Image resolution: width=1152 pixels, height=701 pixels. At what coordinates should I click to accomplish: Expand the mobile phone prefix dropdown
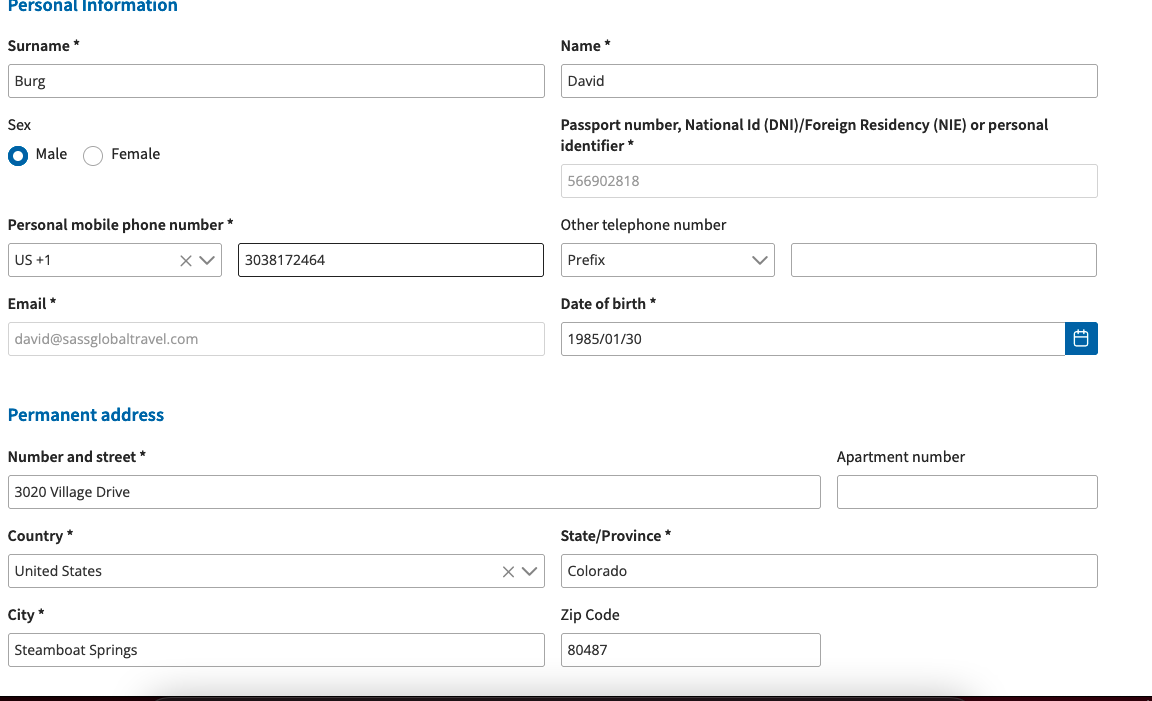tap(208, 261)
